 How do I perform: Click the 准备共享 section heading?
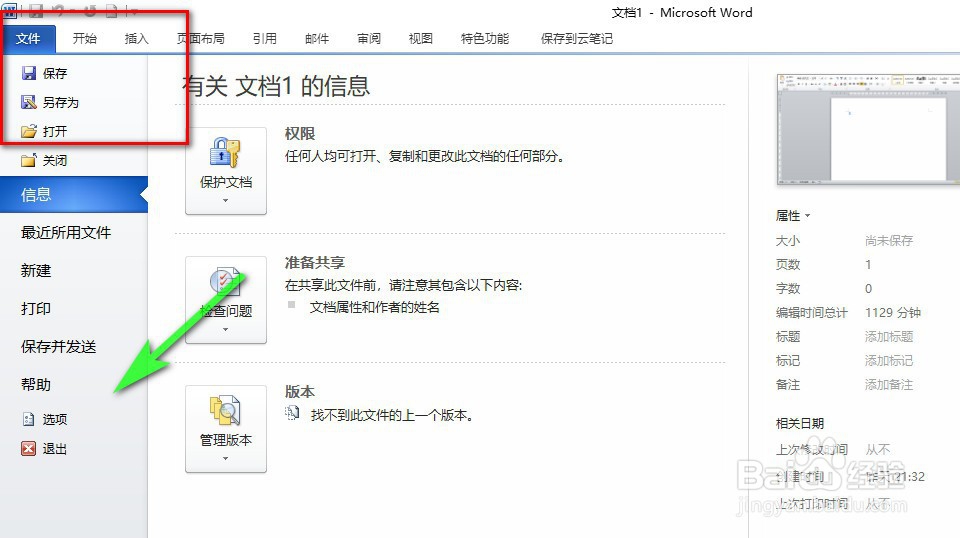tap(315, 263)
